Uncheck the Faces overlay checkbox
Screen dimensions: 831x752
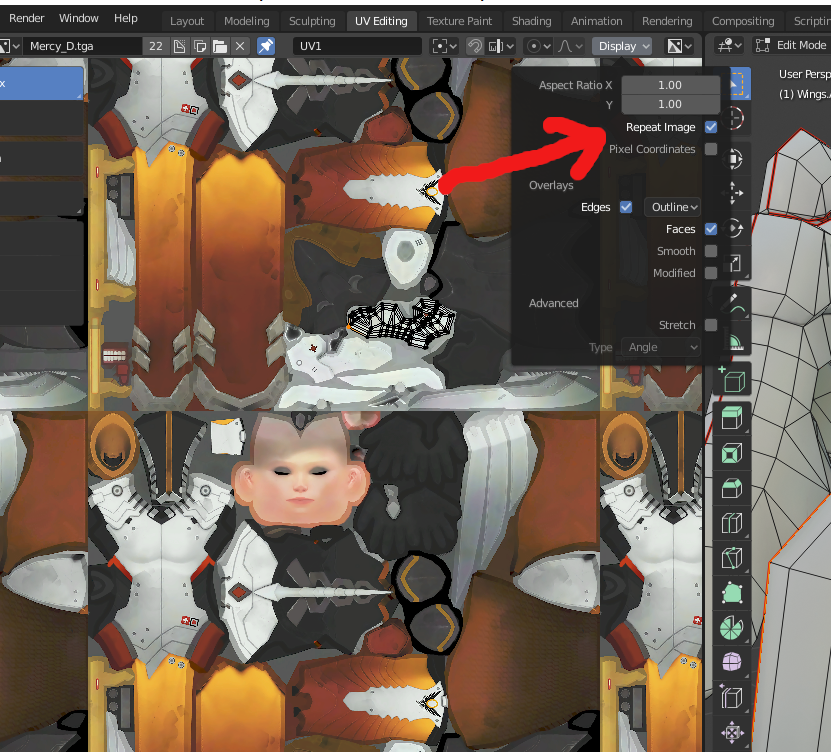tap(711, 229)
